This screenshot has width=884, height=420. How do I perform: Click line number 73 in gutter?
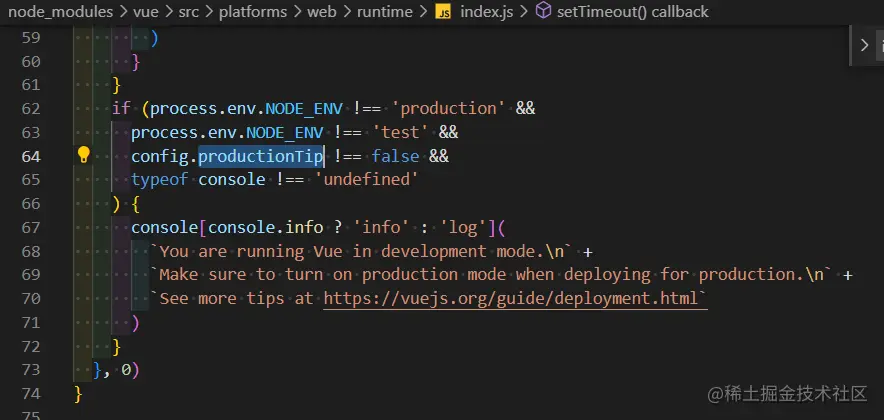coord(31,370)
